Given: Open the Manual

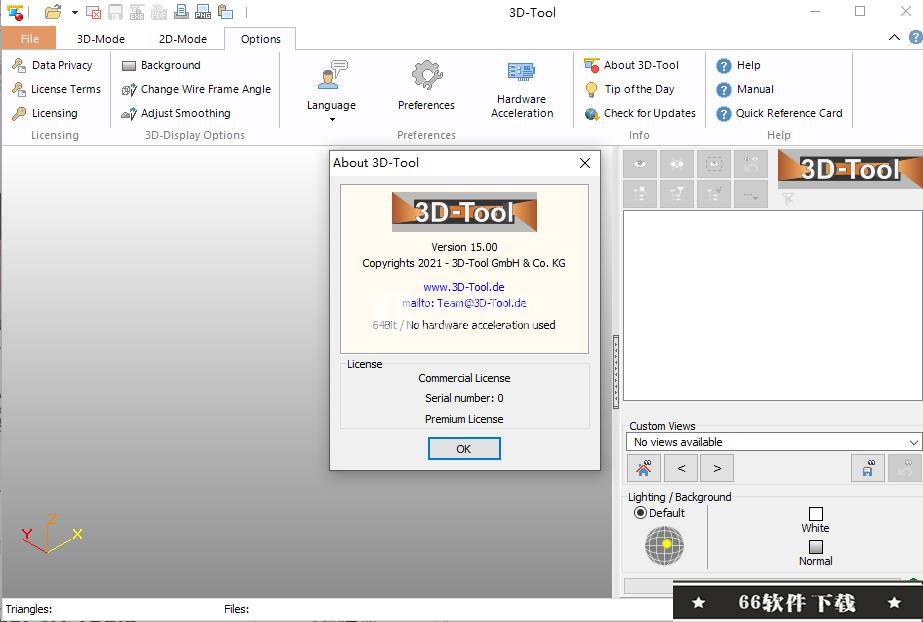Looking at the screenshot, I should tap(745, 89).
